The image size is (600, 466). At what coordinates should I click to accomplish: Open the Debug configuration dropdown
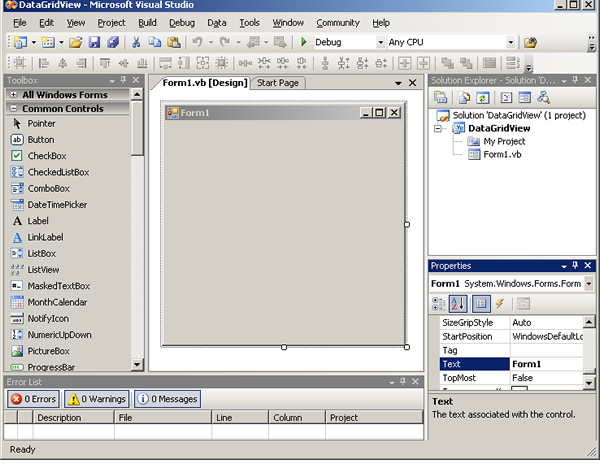click(380, 42)
